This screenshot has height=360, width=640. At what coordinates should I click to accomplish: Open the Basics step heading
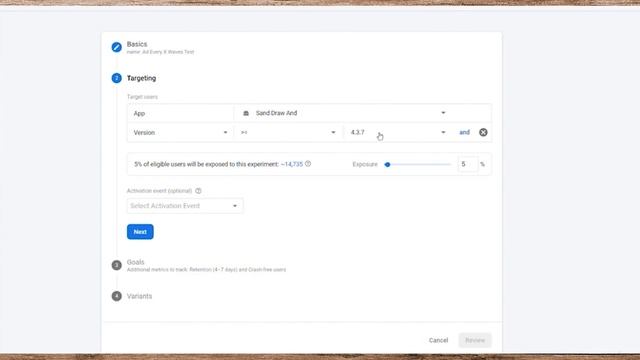pos(137,44)
